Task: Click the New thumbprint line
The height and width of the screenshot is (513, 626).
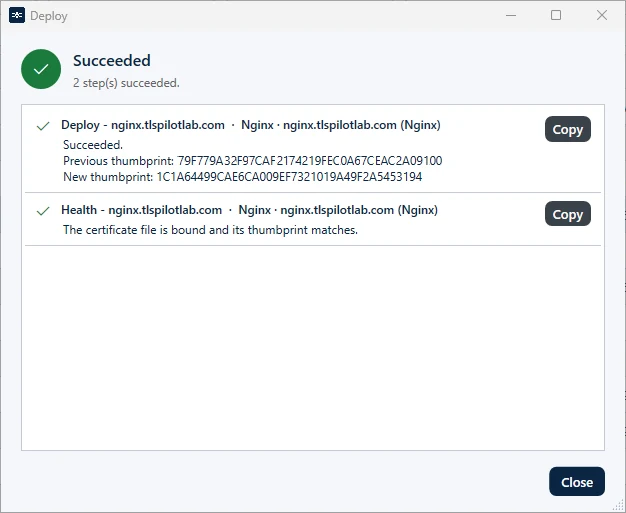Action: pos(242,177)
